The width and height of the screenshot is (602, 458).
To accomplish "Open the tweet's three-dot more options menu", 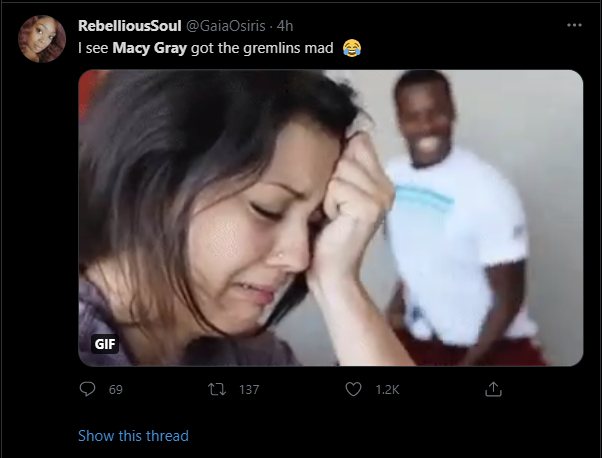I will click(x=574, y=25).
